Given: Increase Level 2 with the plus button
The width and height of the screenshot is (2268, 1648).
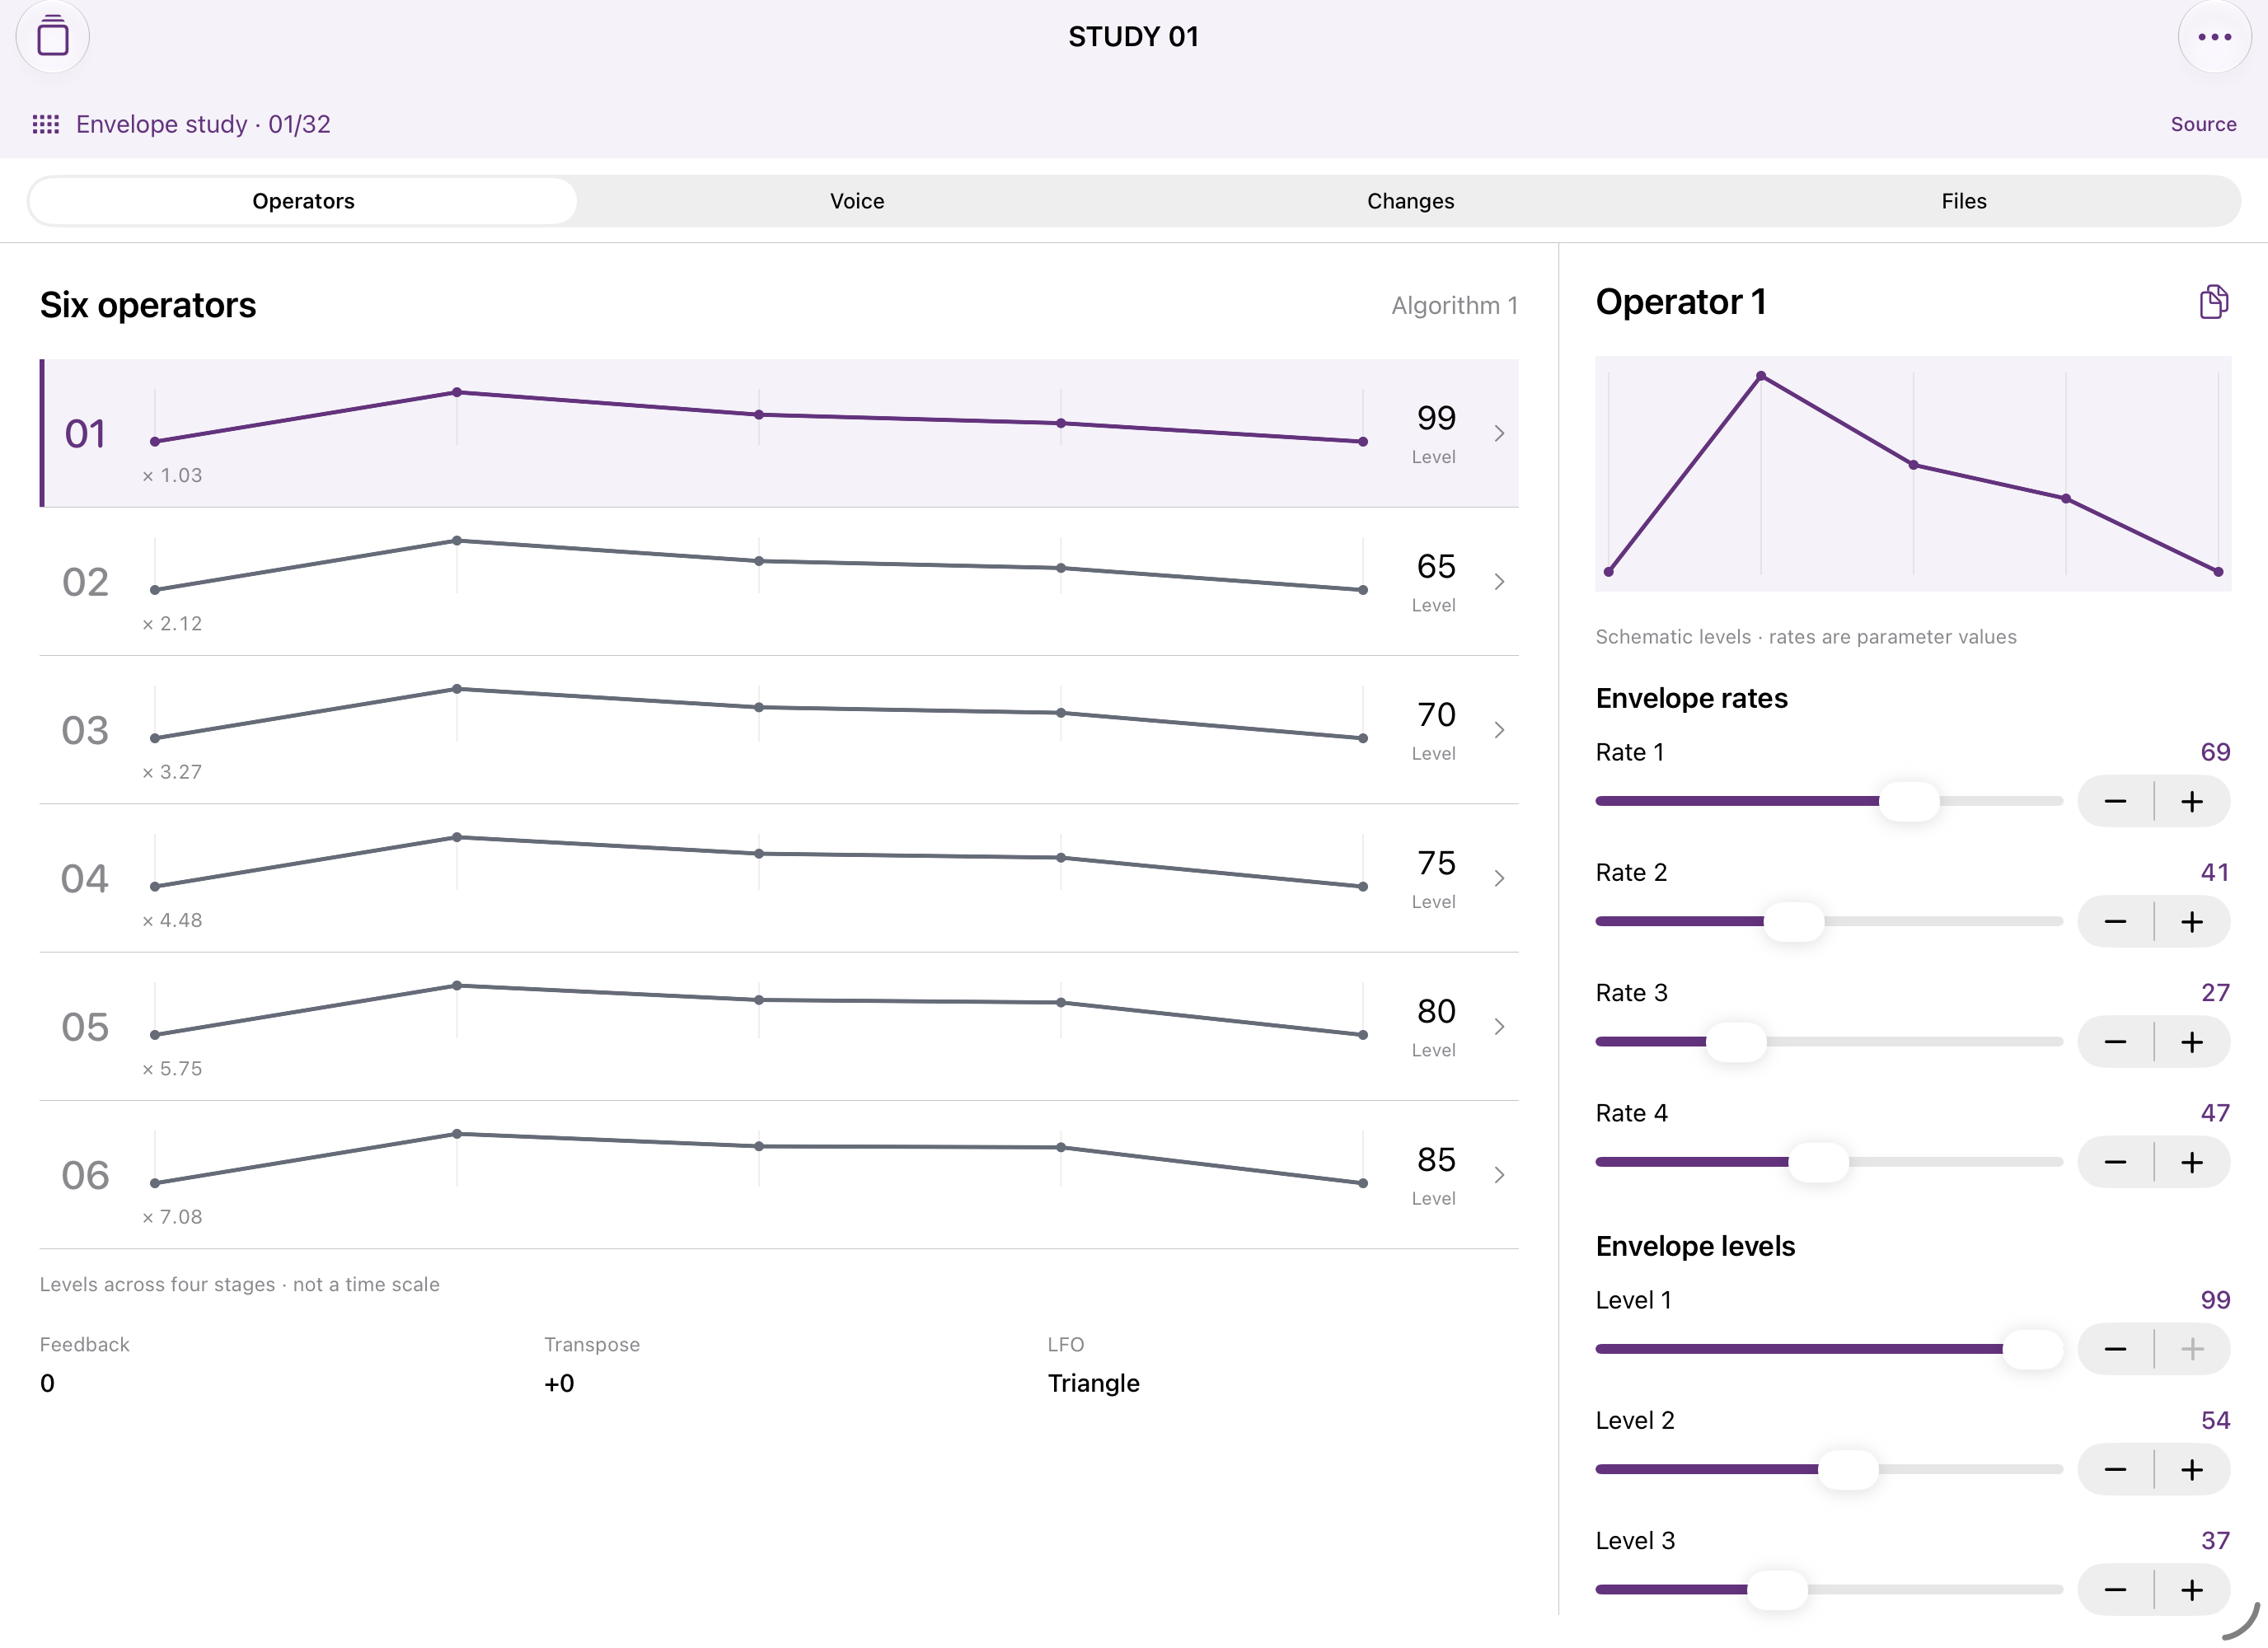Looking at the screenshot, I should click(x=2192, y=1470).
